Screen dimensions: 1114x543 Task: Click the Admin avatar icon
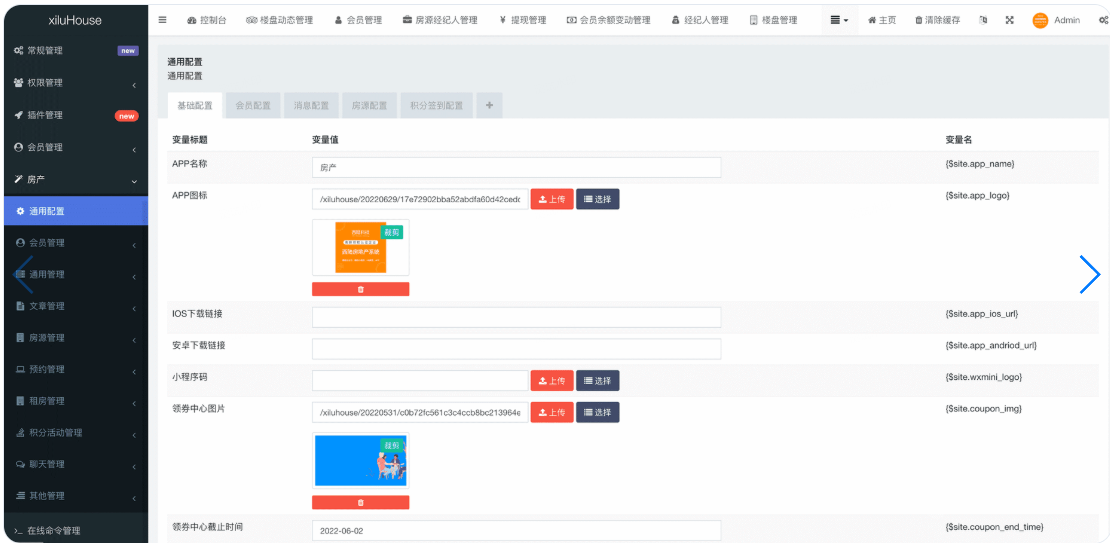coord(1040,20)
